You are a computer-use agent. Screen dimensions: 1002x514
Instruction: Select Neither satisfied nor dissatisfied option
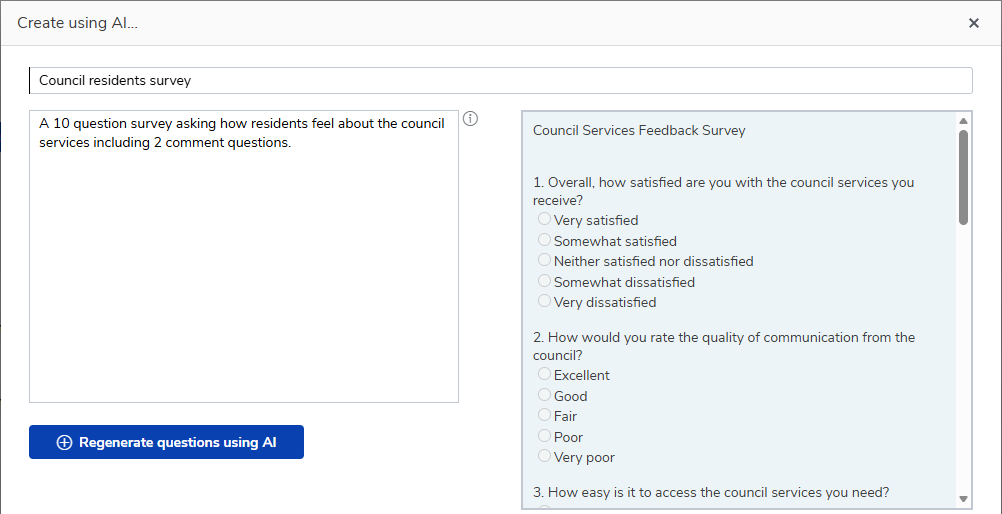point(544,260)
